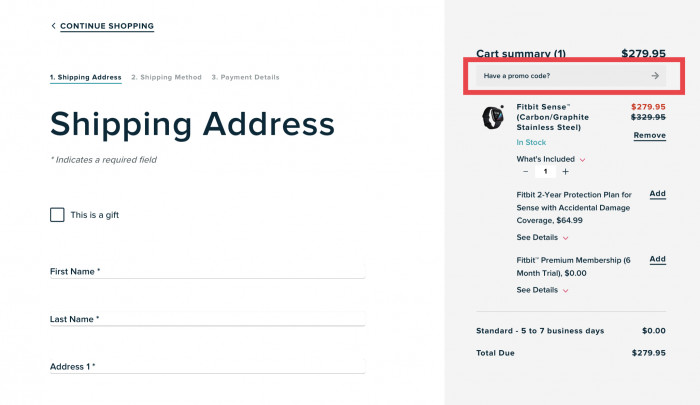Select the 2. Shipping Method step tab
700x405 pixels.
coord(167,77)
